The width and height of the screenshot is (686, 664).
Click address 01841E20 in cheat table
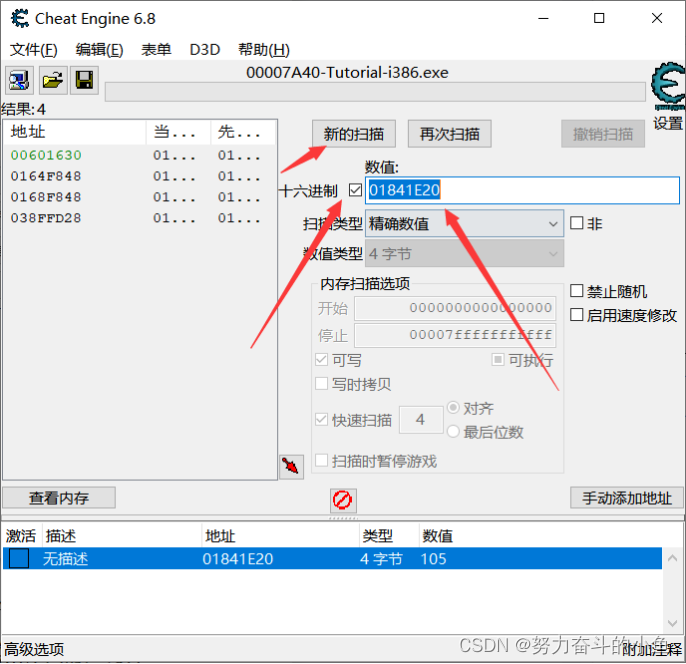pos(238,559)
